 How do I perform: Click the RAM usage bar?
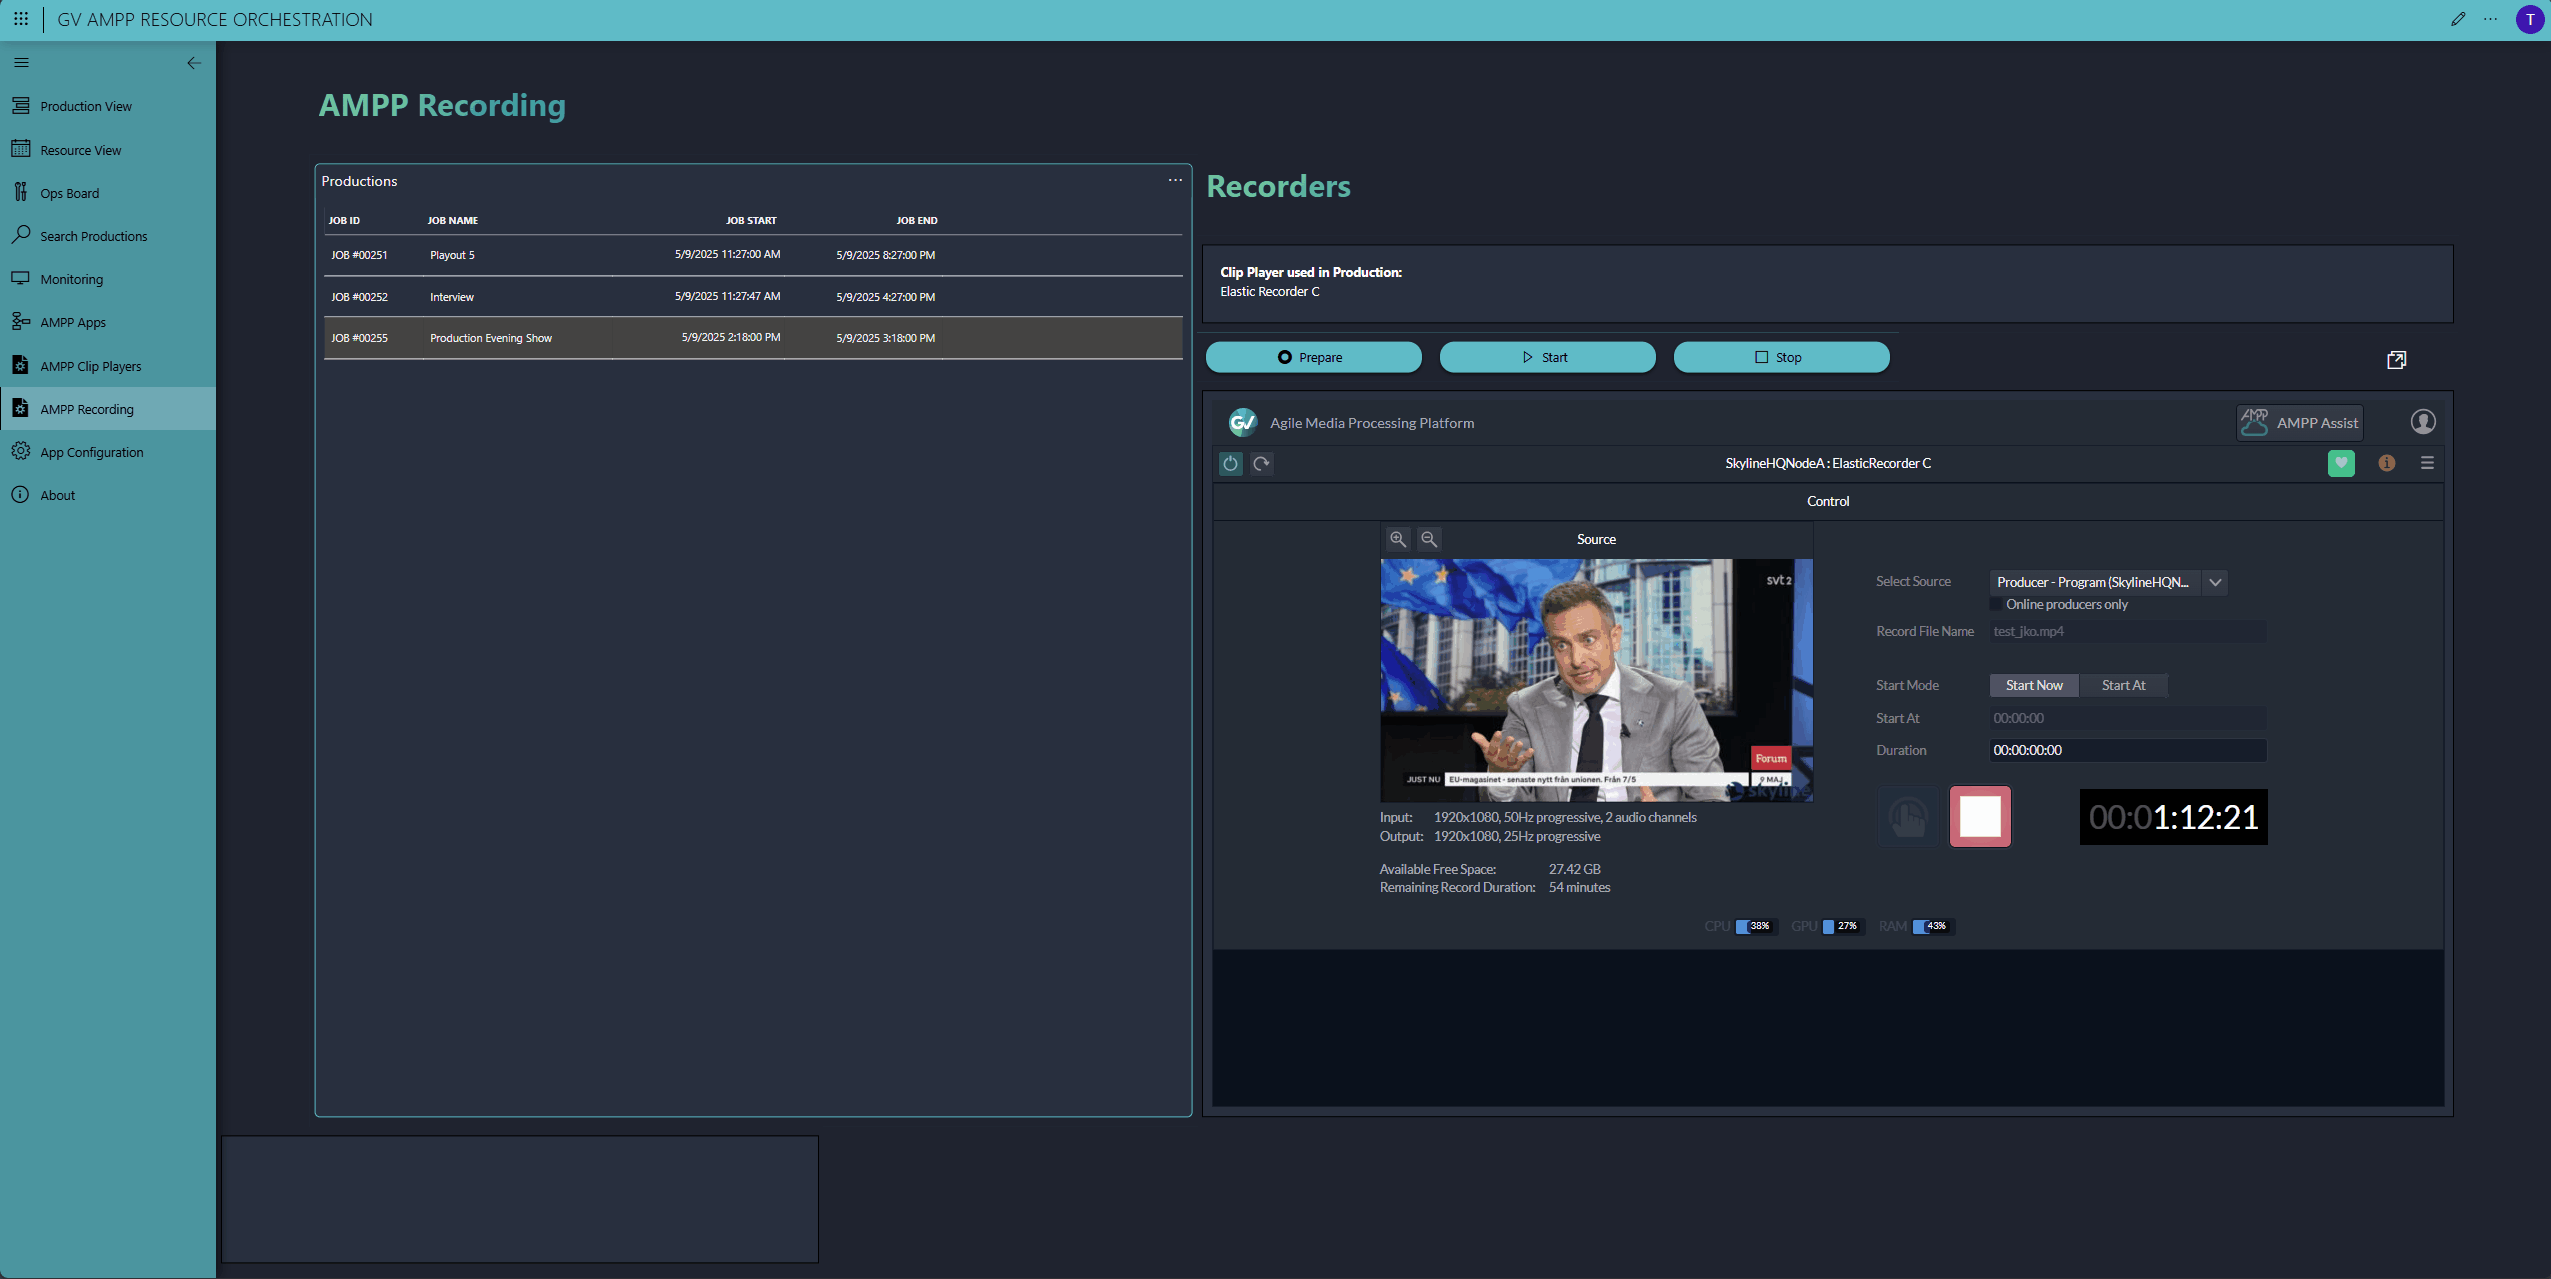[1933, 926]
